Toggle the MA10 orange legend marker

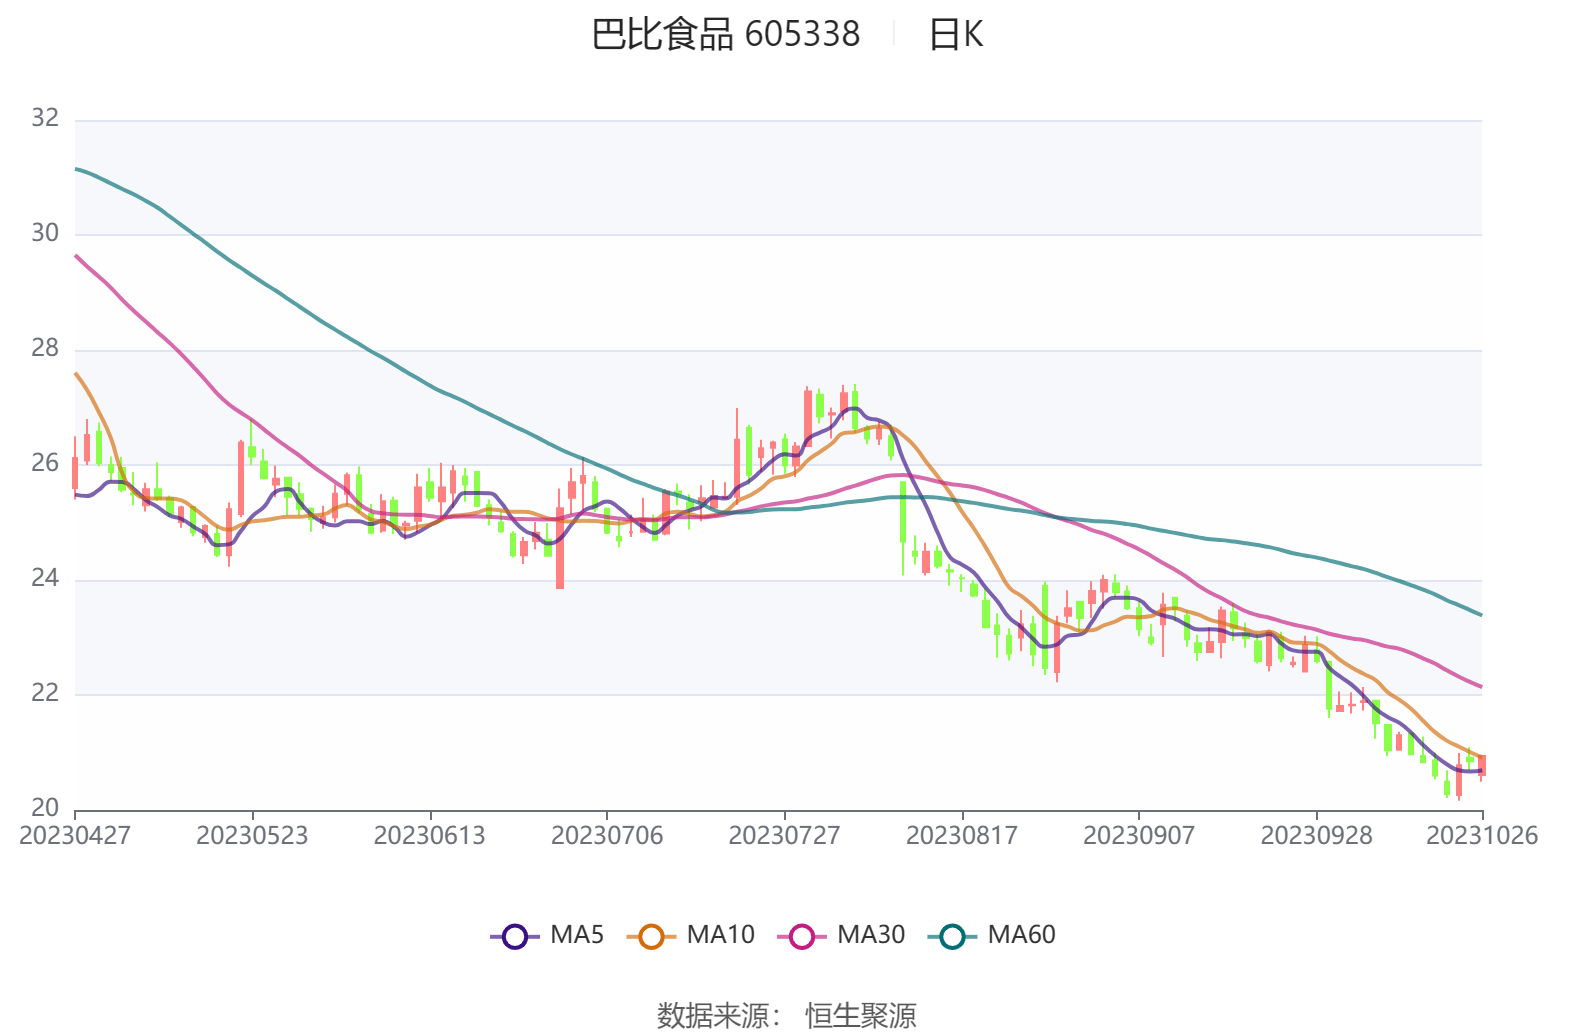click(x=651, y=936)
